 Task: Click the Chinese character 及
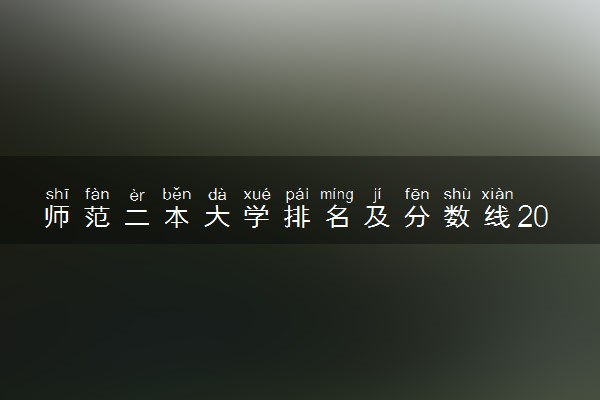(x=377, y=217)
